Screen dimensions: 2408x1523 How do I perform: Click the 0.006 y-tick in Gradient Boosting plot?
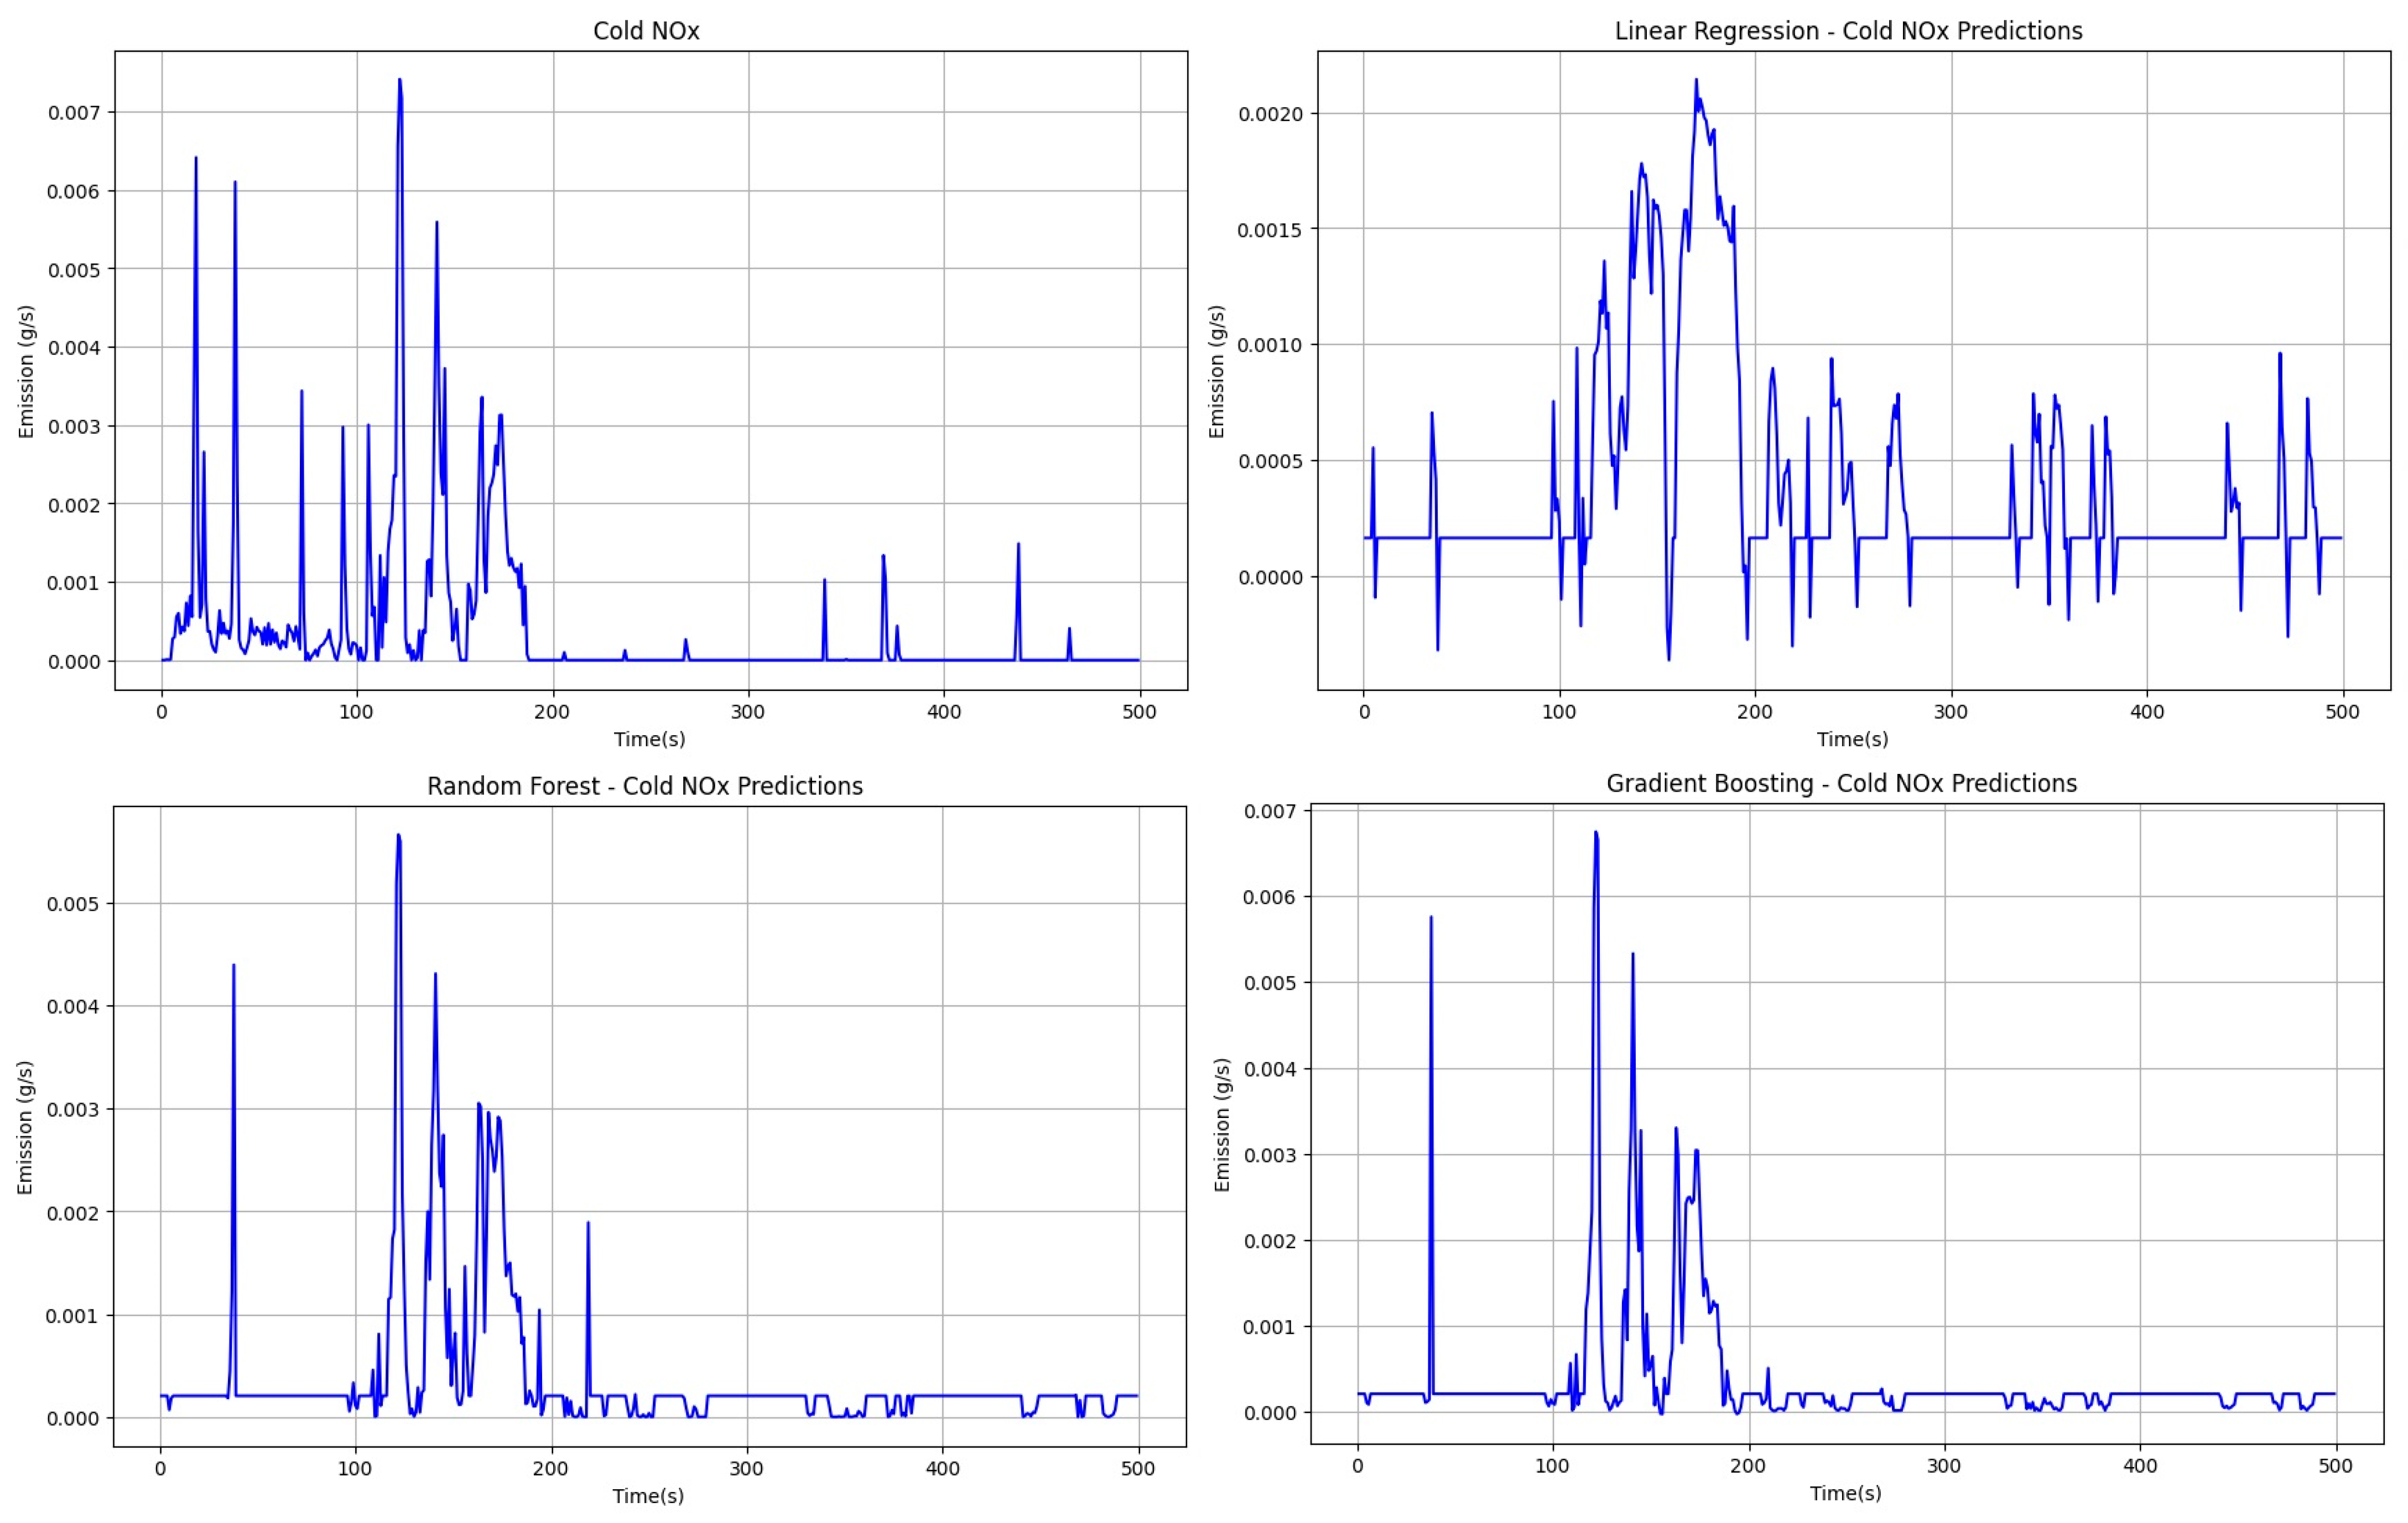[1269, 897]
